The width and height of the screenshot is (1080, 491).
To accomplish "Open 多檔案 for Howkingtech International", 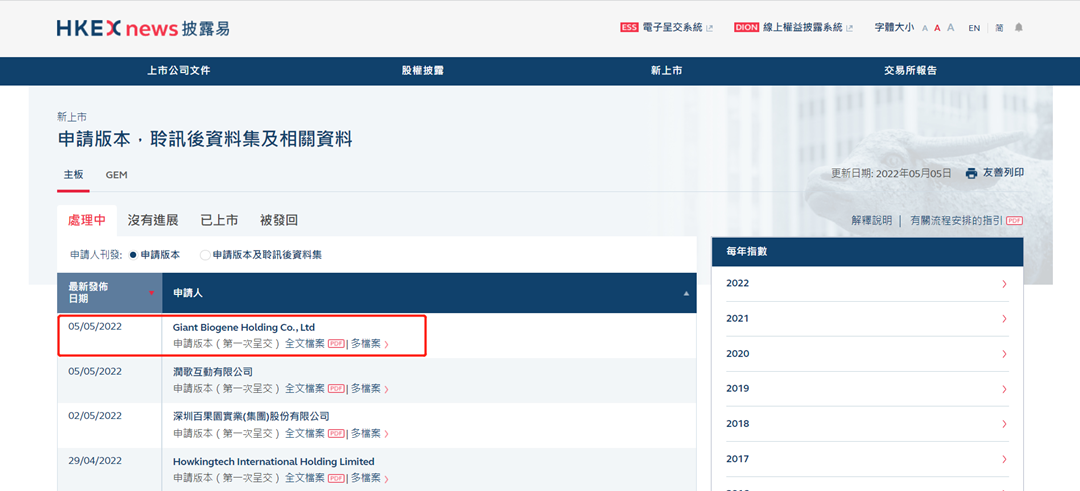I will 369,477.
